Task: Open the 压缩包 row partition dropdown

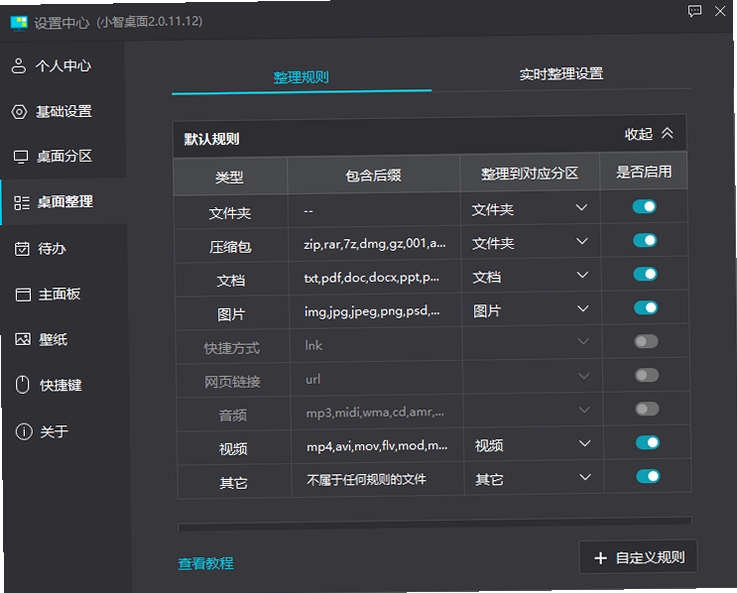Action: [531, 242]
